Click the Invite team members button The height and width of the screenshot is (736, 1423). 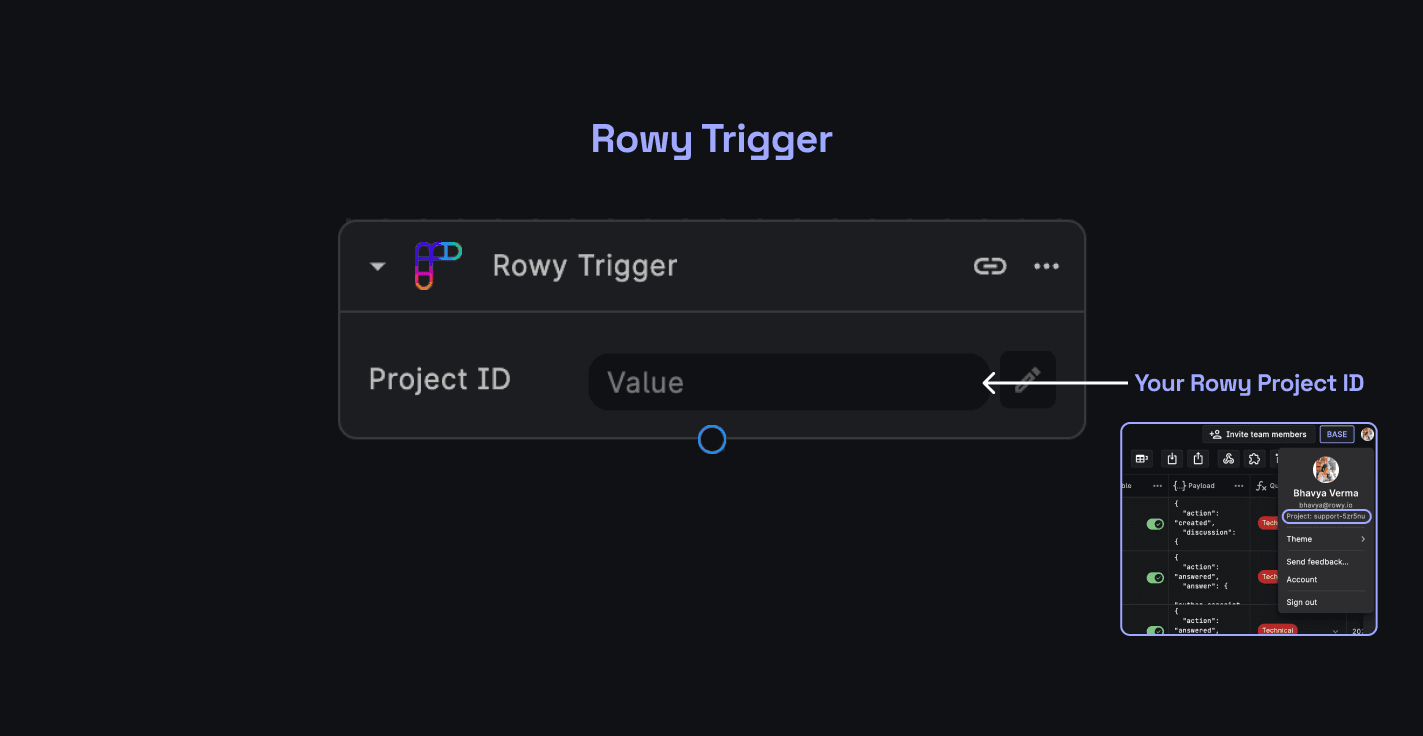pyautogui.click(x=1258, y=434)
